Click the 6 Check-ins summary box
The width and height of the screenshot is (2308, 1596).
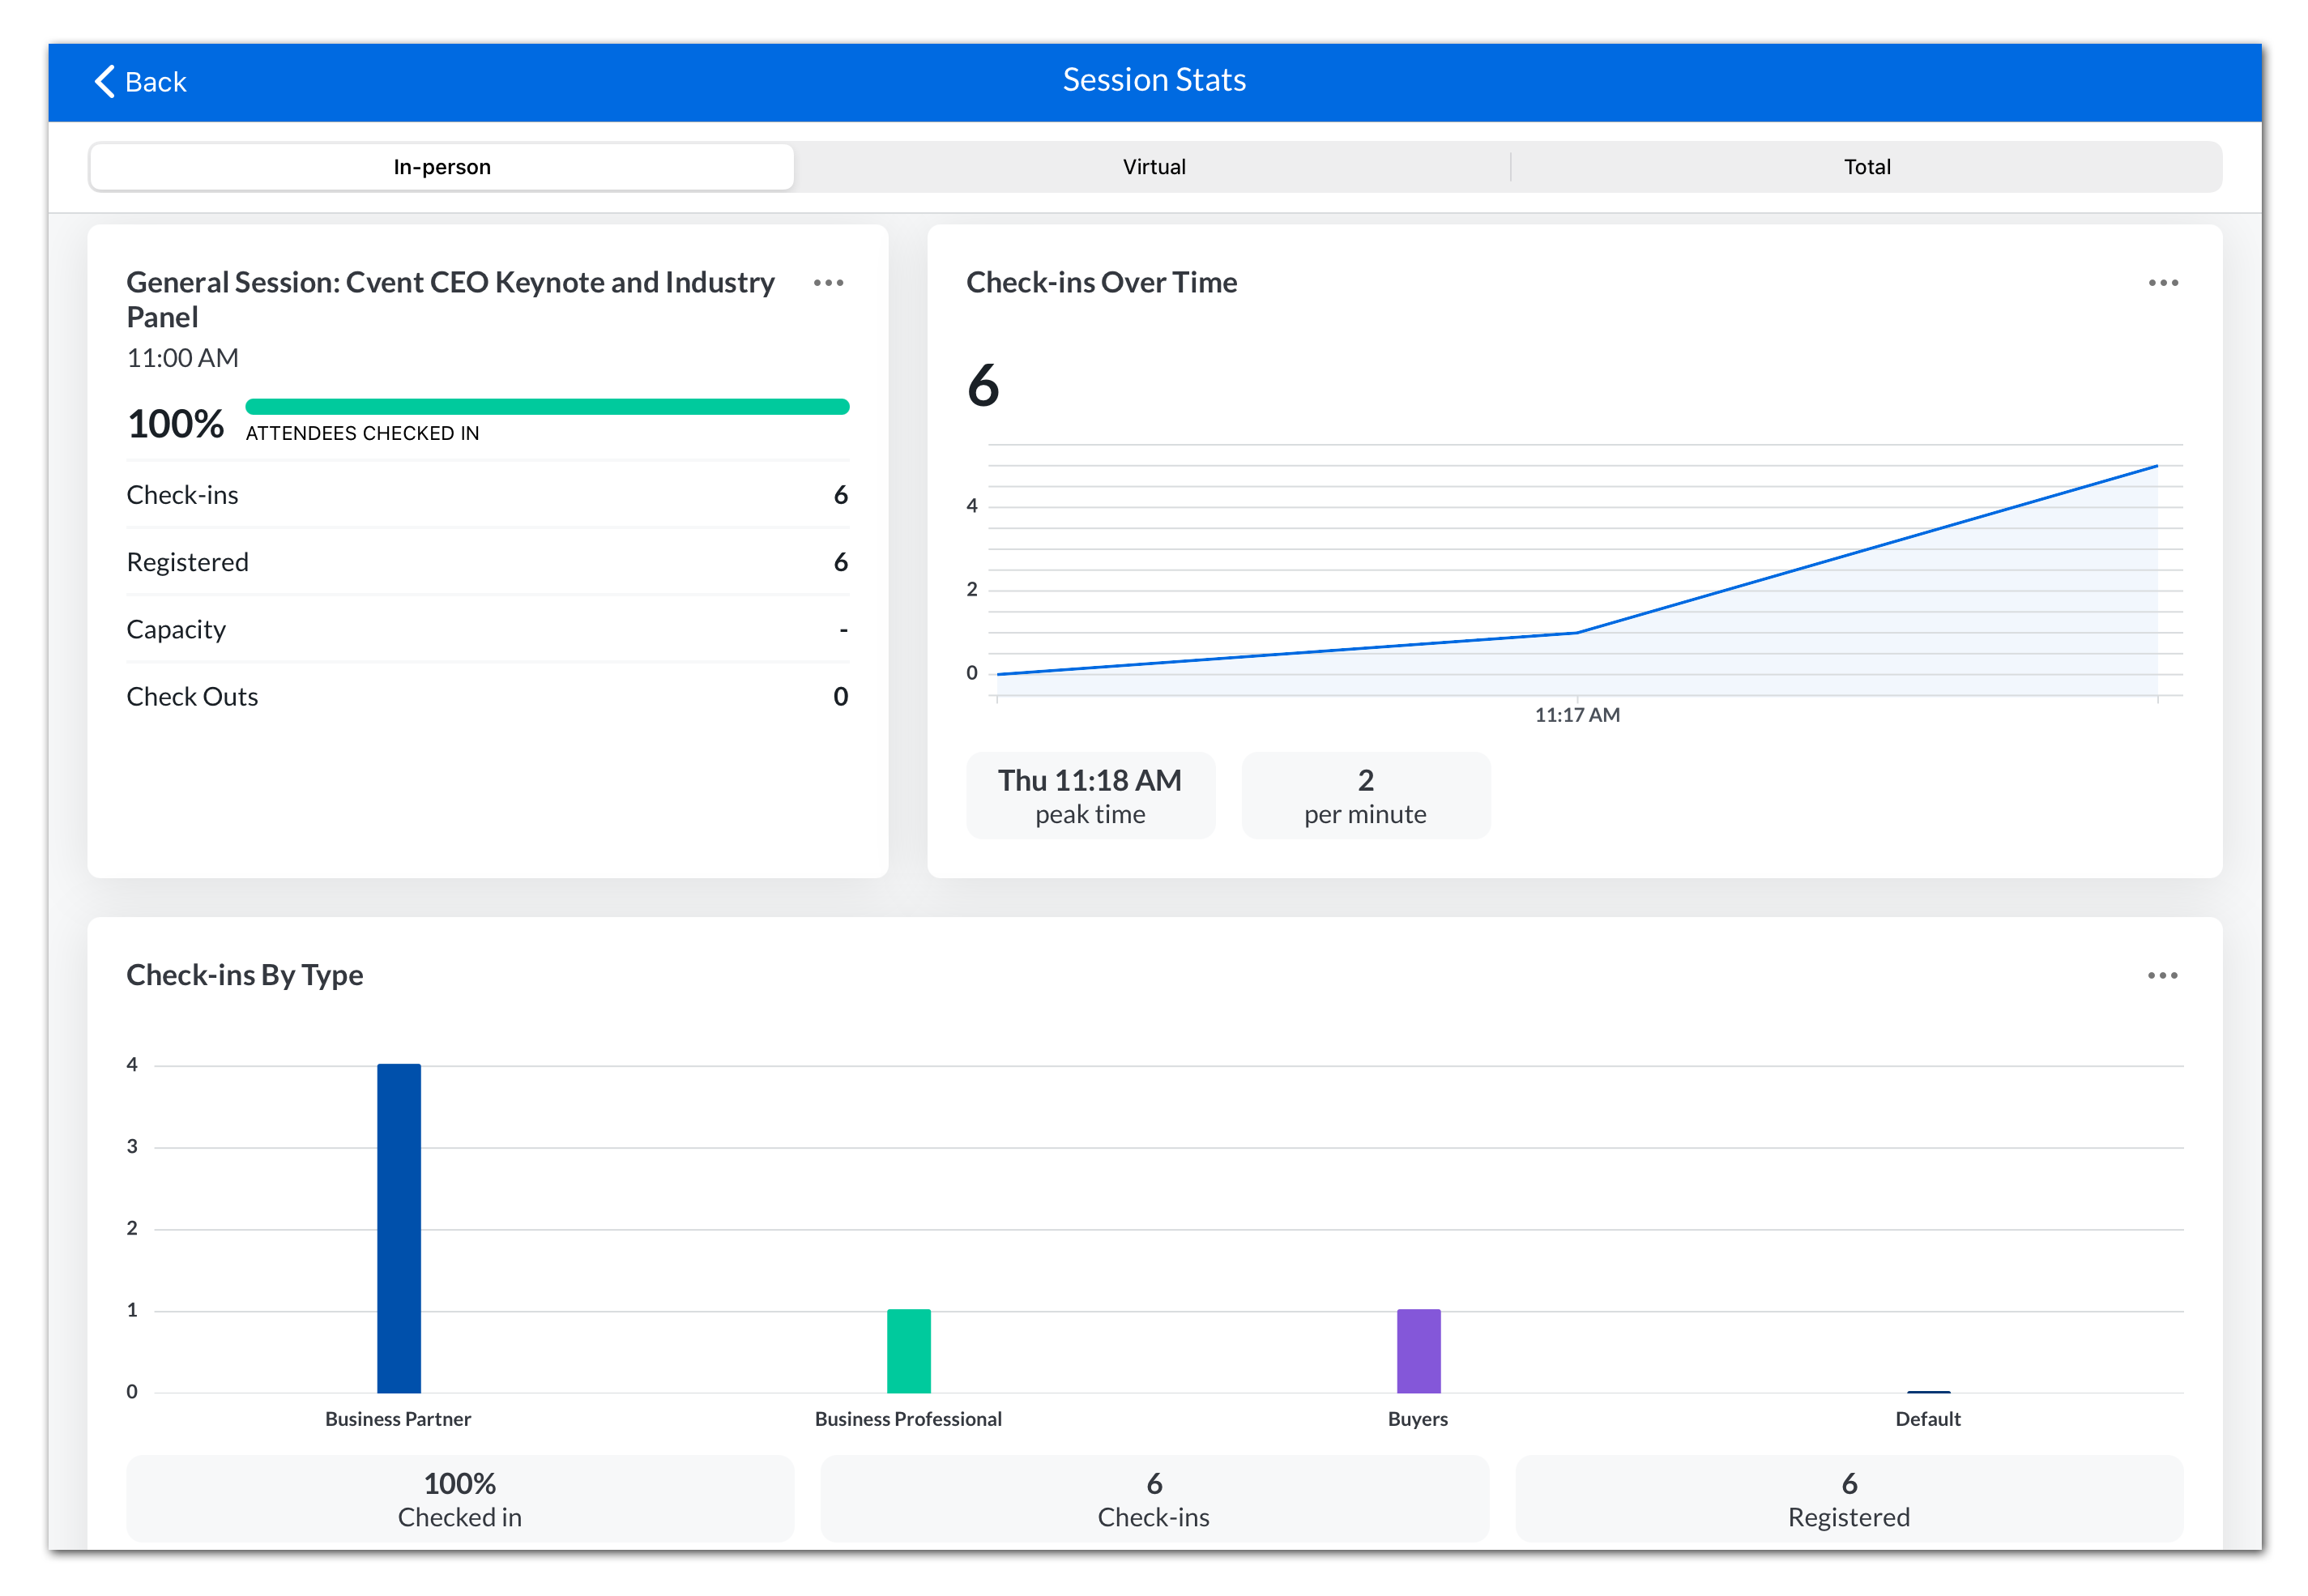(1154, 1499)
